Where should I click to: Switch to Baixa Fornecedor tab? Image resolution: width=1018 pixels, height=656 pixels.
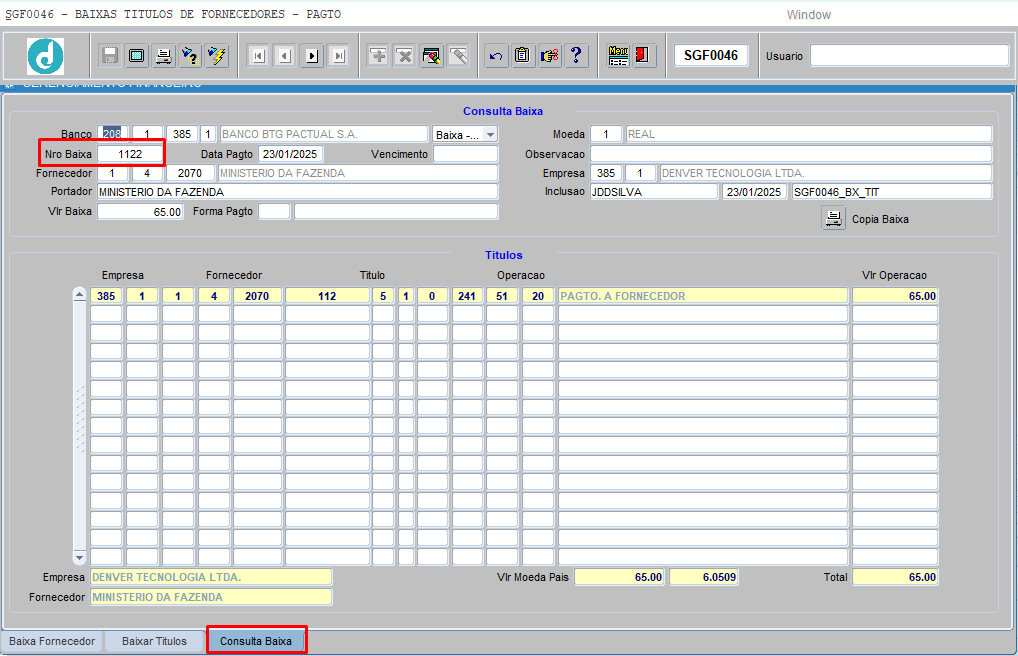pyautogui.click(x=52, y=641)
